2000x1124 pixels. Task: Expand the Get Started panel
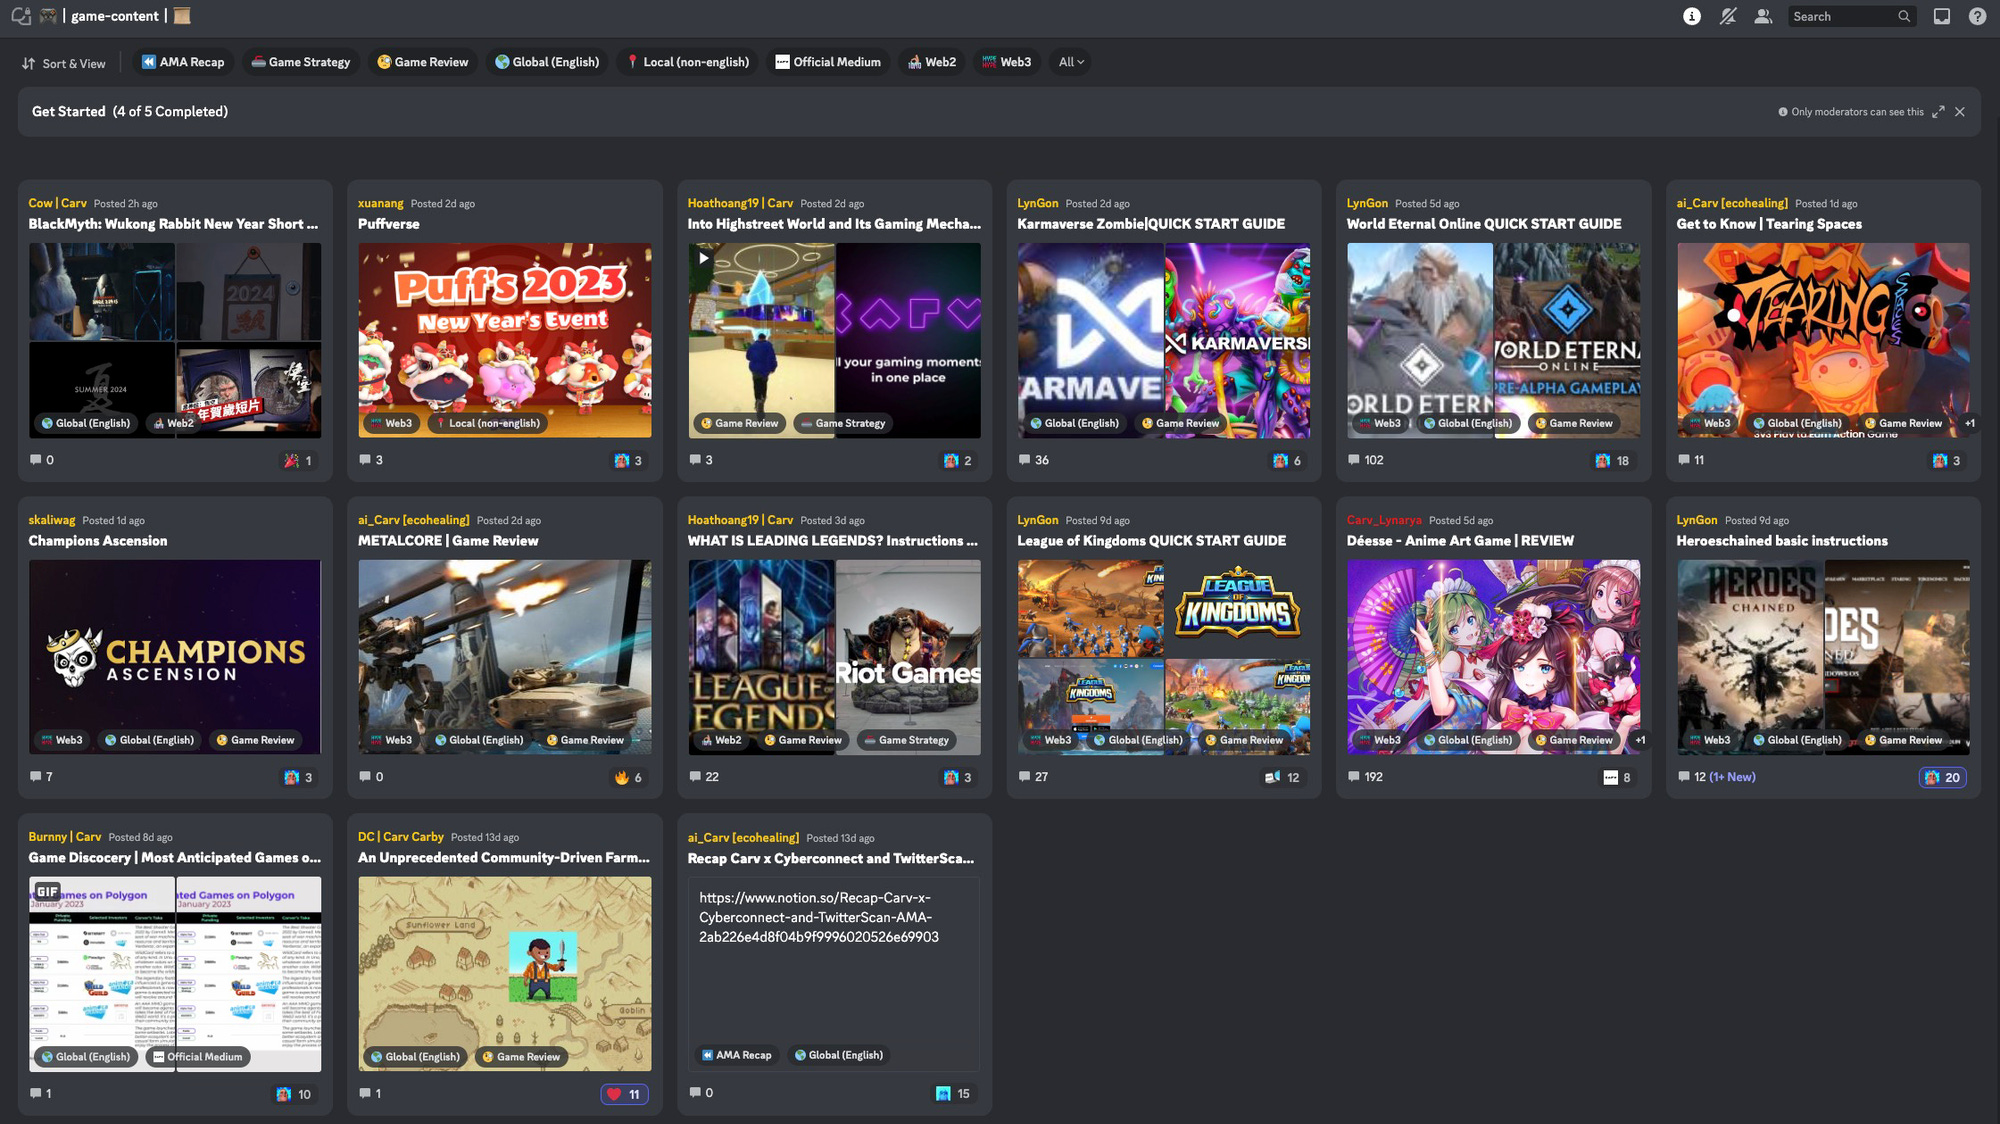(x=1938, y=112)
